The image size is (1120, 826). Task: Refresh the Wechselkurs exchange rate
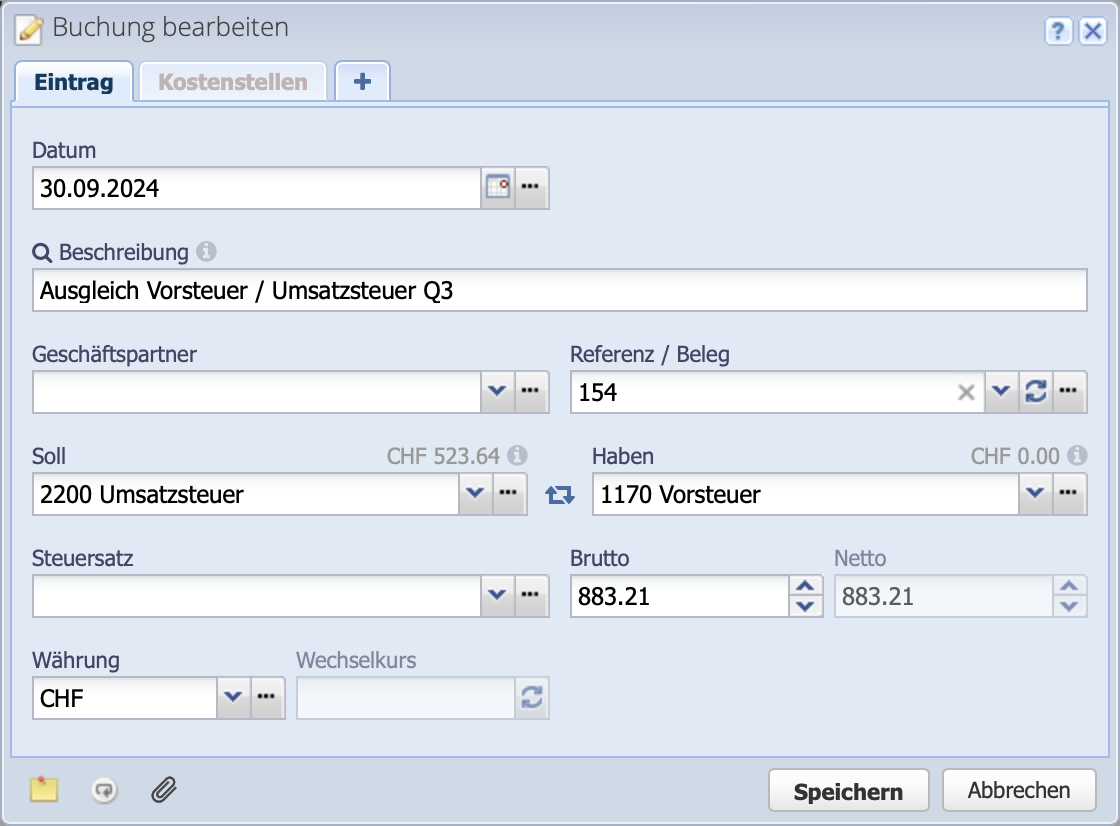click(x=533, y=698)
